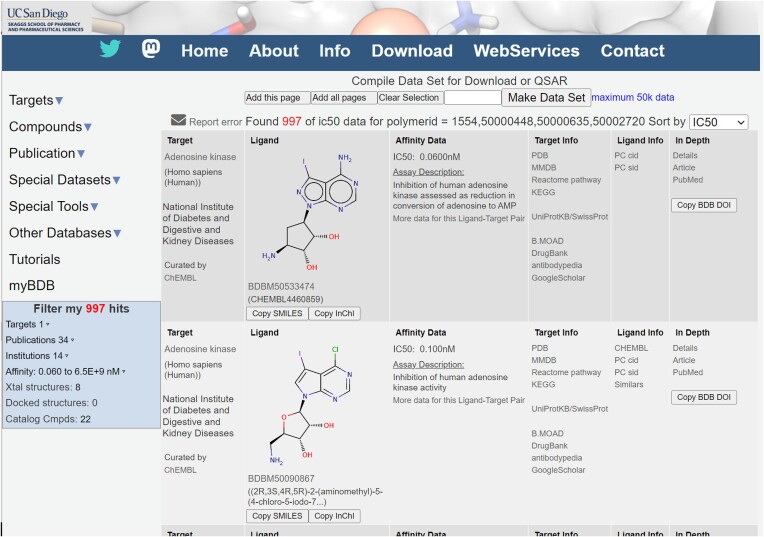The image size is (764, 537).
Task: Copy InChI for ligand BDBM50090867
Action: pos(334,516)
